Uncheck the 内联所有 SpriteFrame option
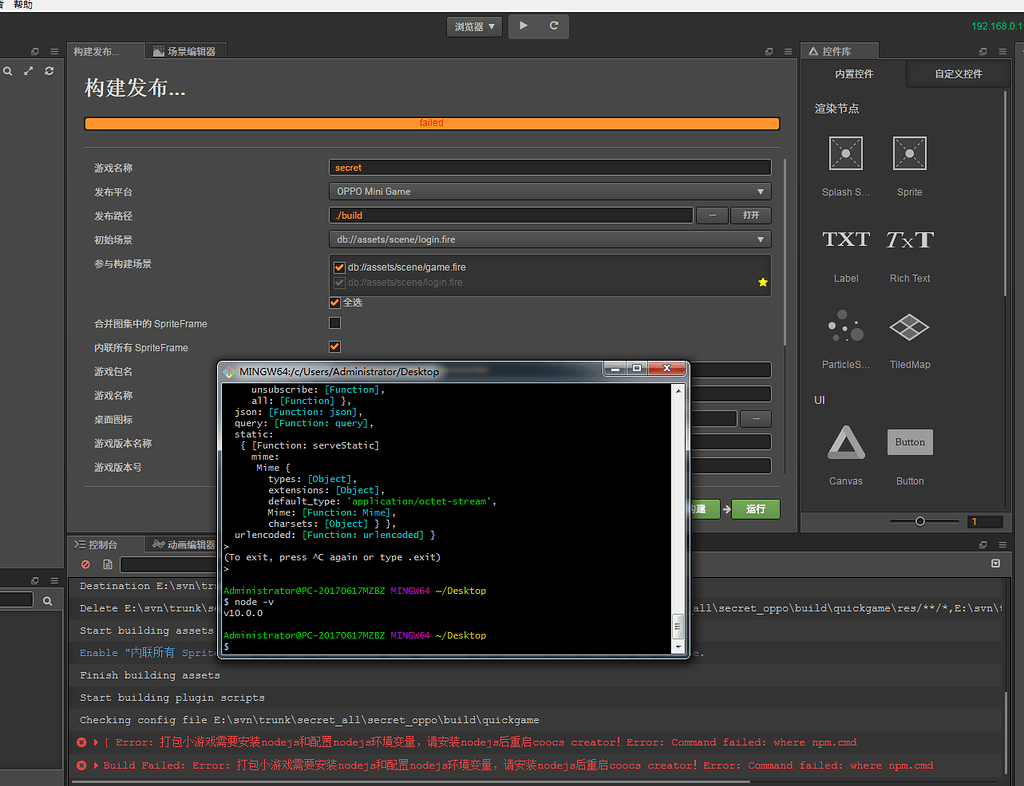1024x786 pixels. point(337,345)
